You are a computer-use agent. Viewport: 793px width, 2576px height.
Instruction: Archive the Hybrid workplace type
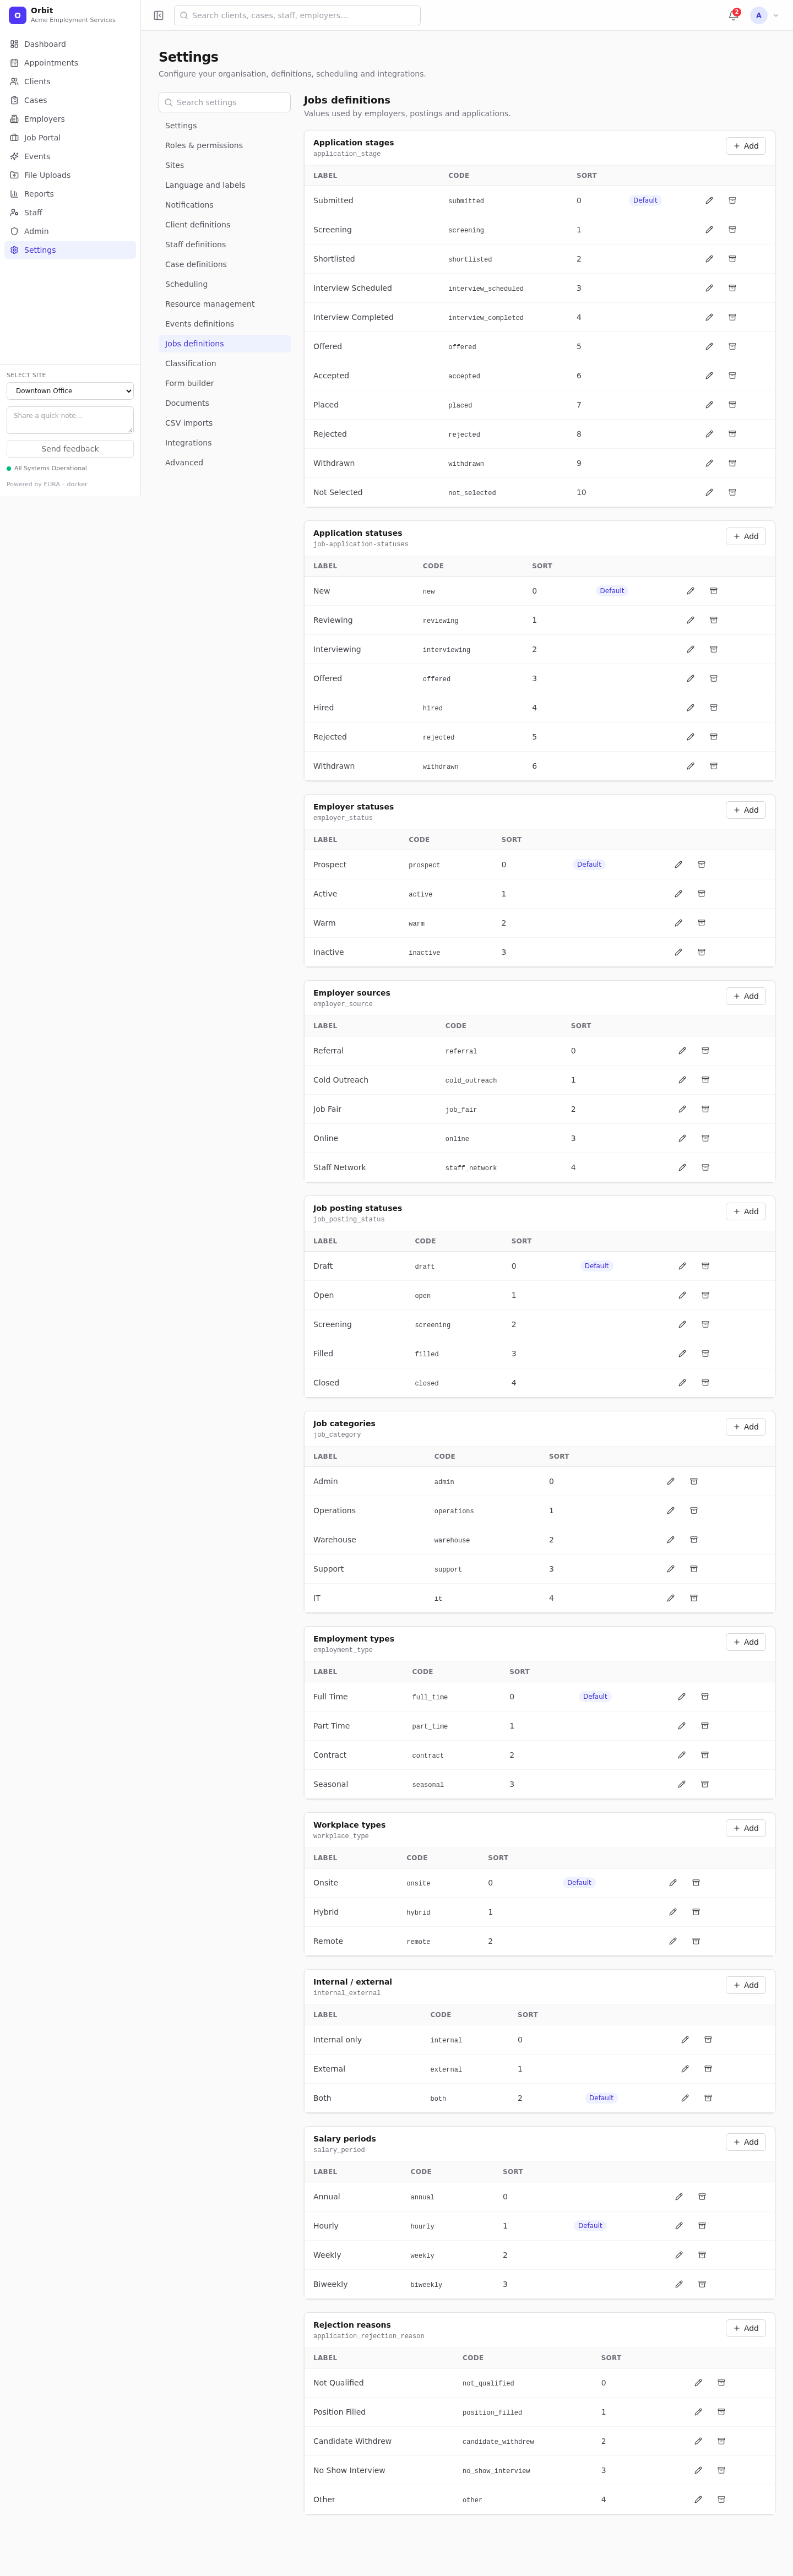point(696,1912)
